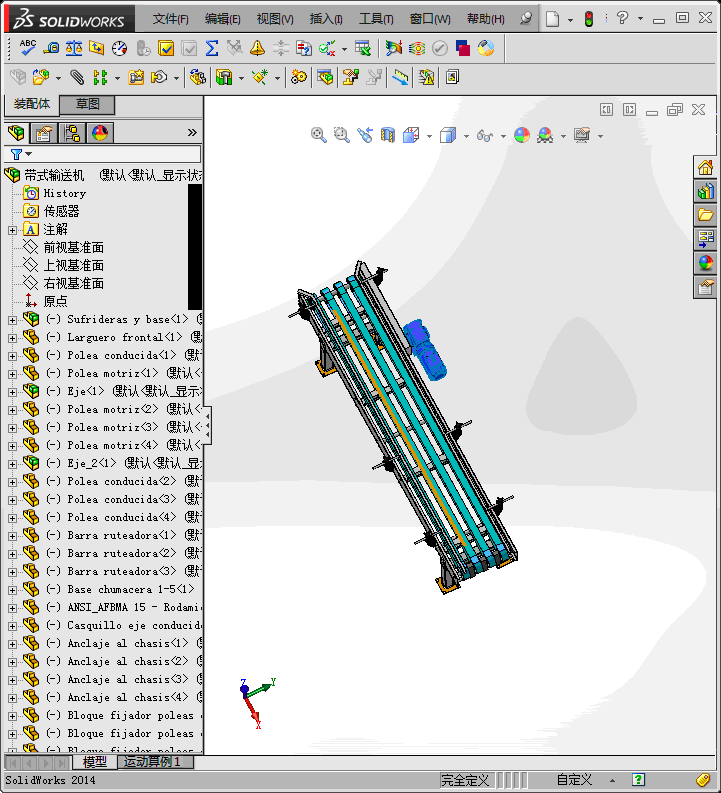
Task: Run the ABC spelling checker tool
Action: tap(27, 48)
